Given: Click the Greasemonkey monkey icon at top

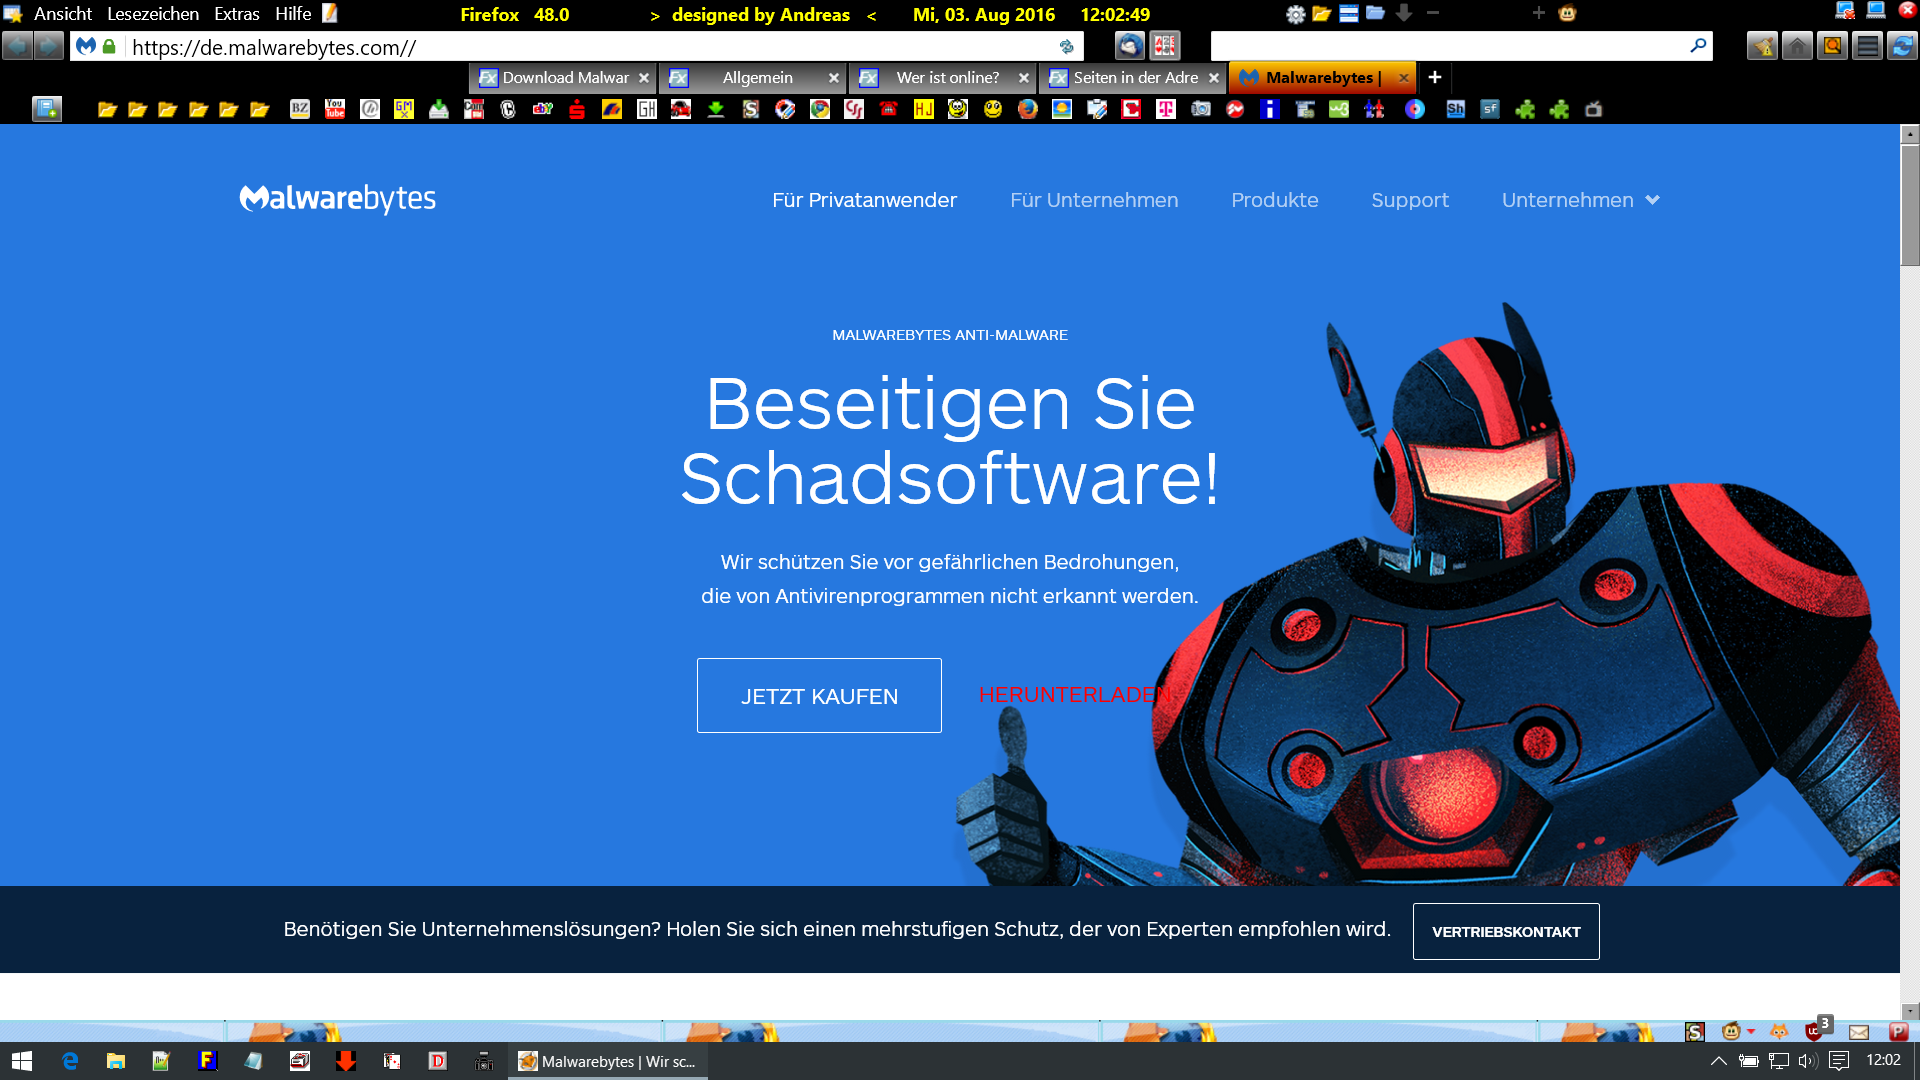Looking at the screenshot, I should pyautogui.click(x=1567, y=14).
